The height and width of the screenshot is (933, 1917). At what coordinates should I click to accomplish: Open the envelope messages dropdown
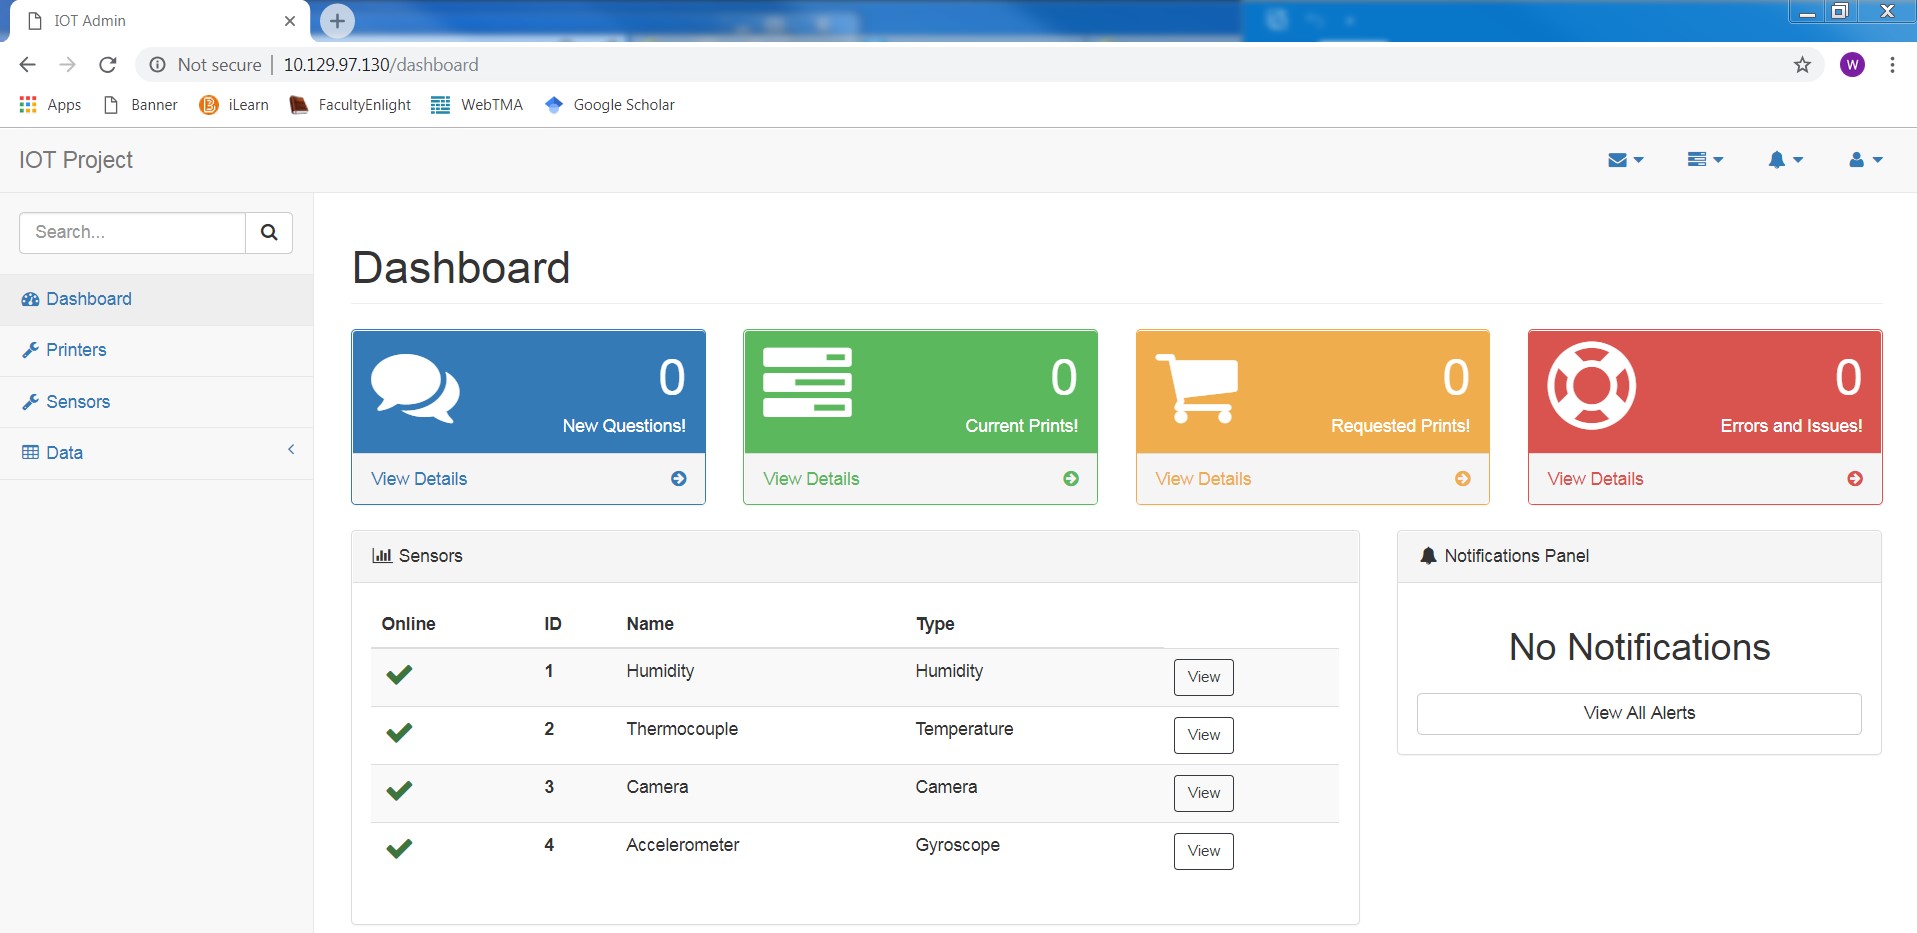coord(1625,160)
